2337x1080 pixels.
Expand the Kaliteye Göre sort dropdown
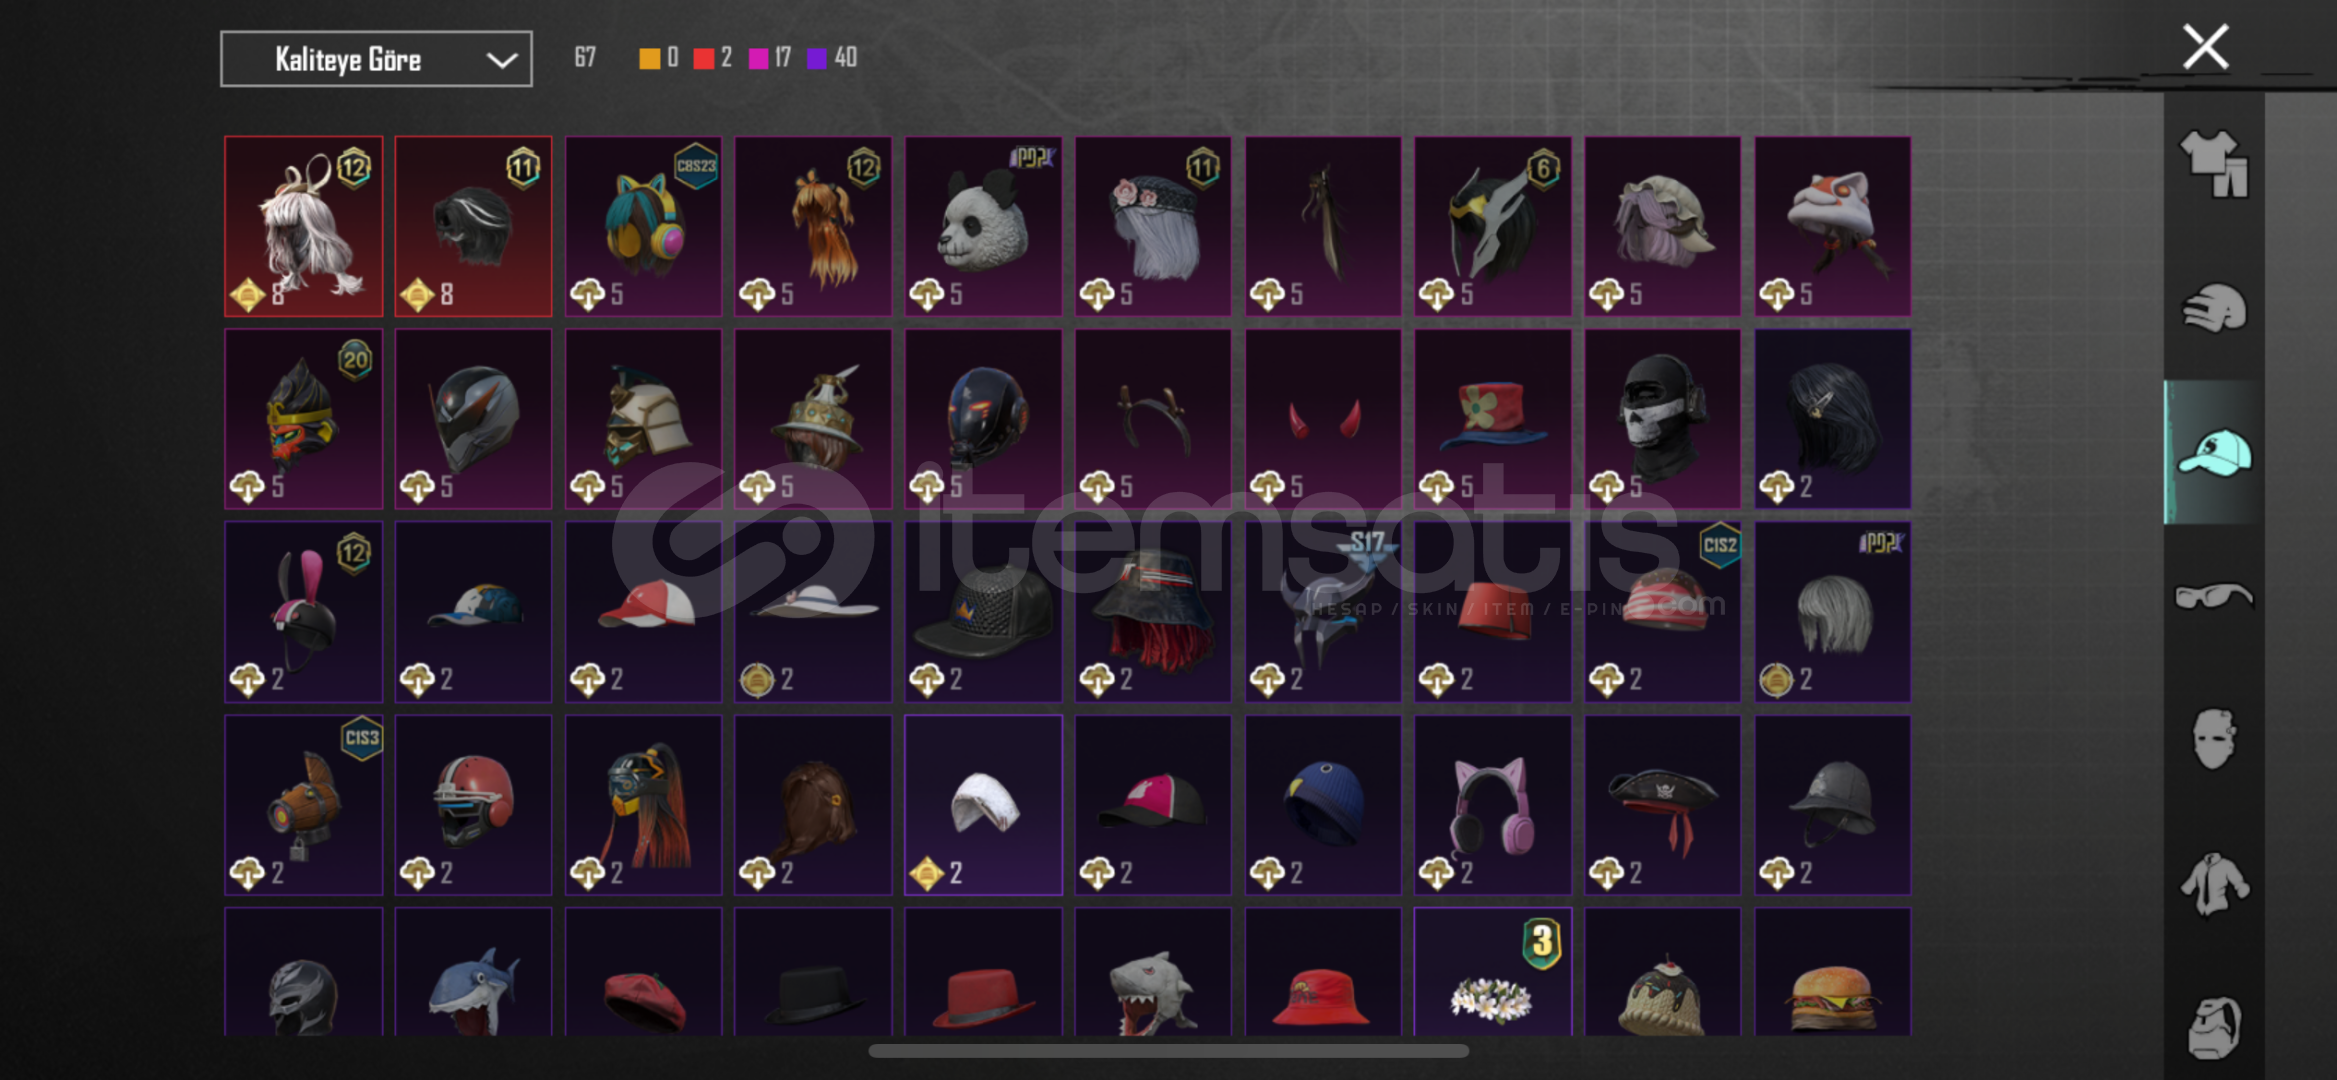376,60
